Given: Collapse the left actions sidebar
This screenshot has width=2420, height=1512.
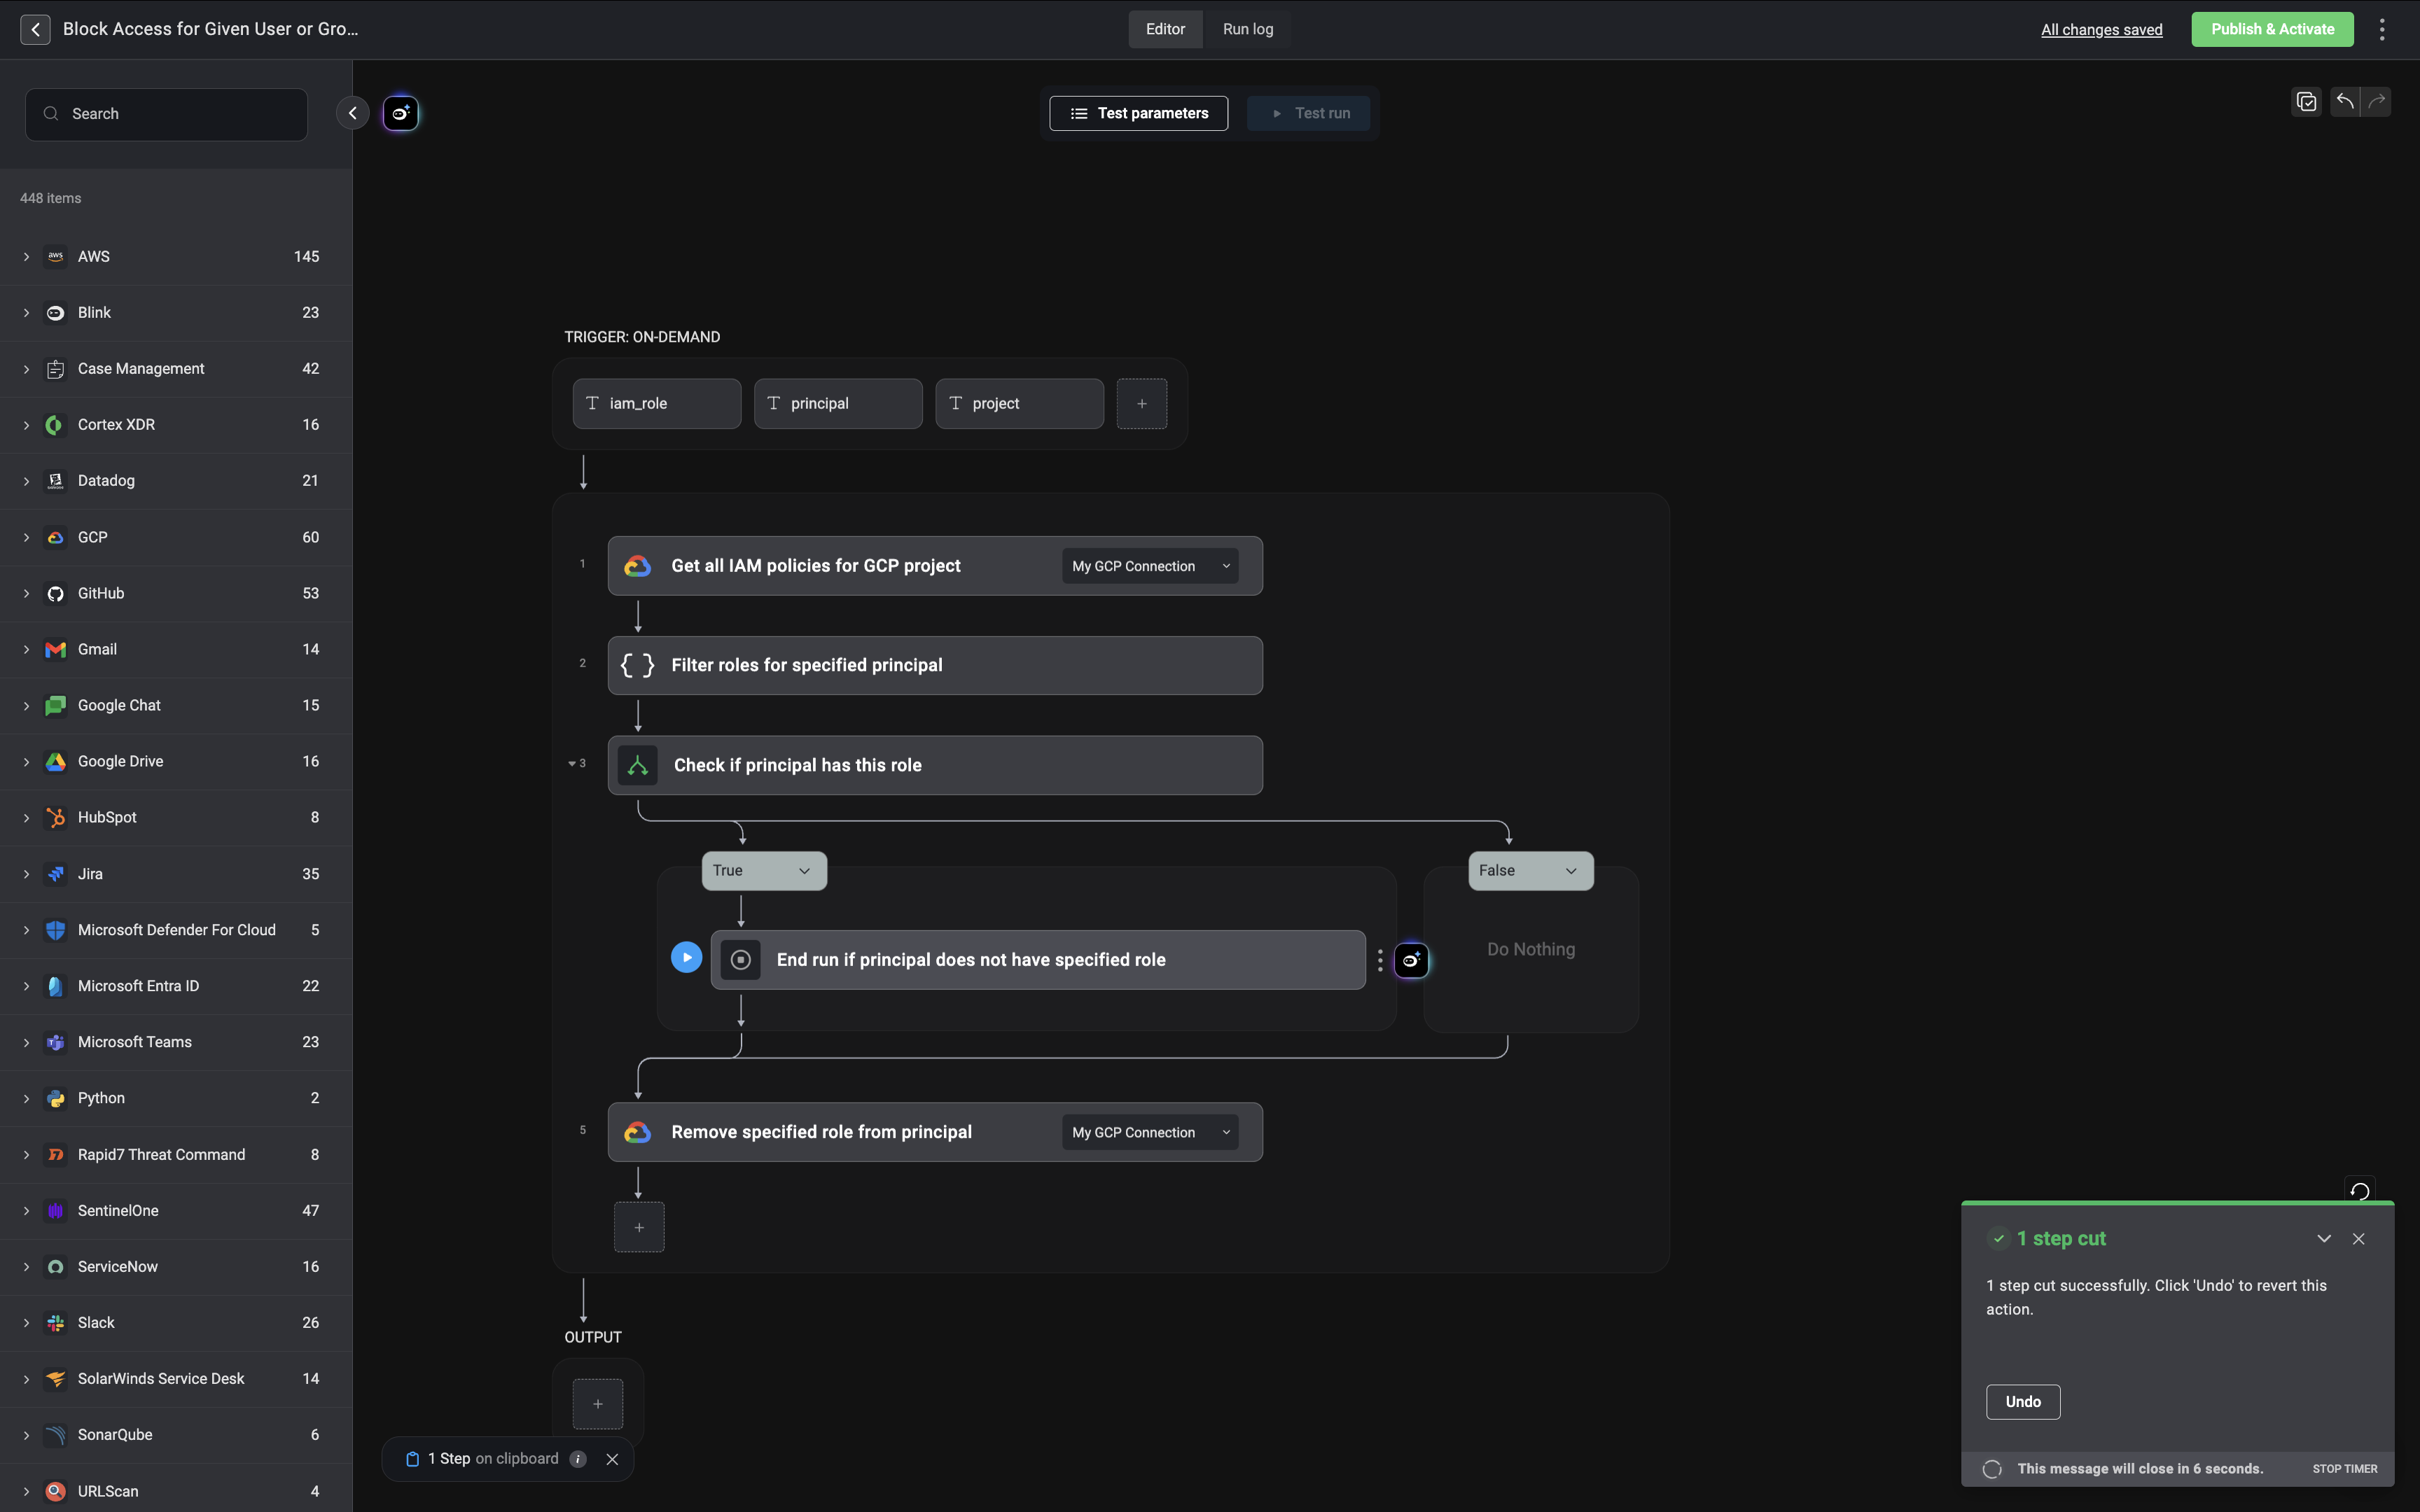Looking at the screenshot, I should 352,113.
